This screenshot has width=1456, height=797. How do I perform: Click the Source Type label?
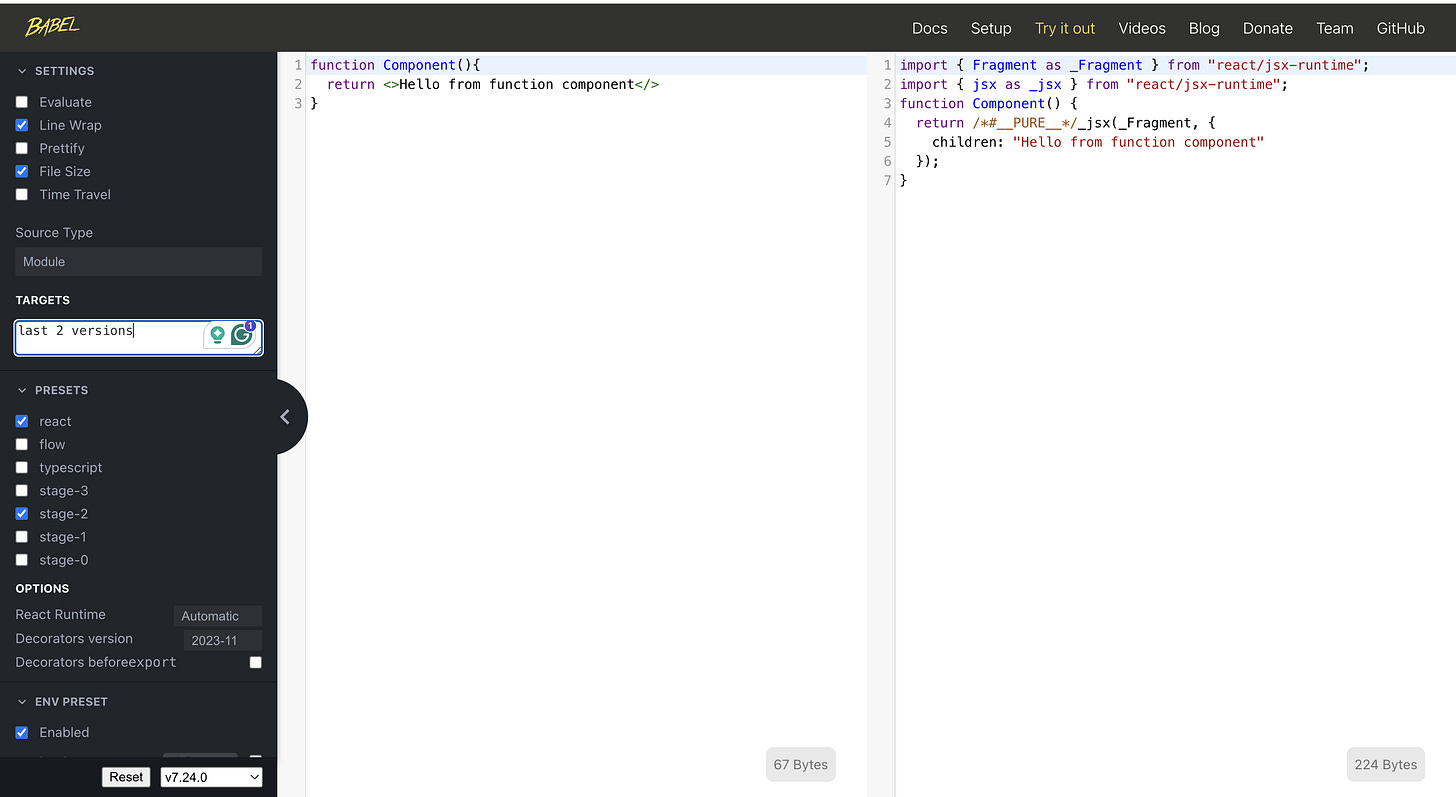(x=54, y=233)
